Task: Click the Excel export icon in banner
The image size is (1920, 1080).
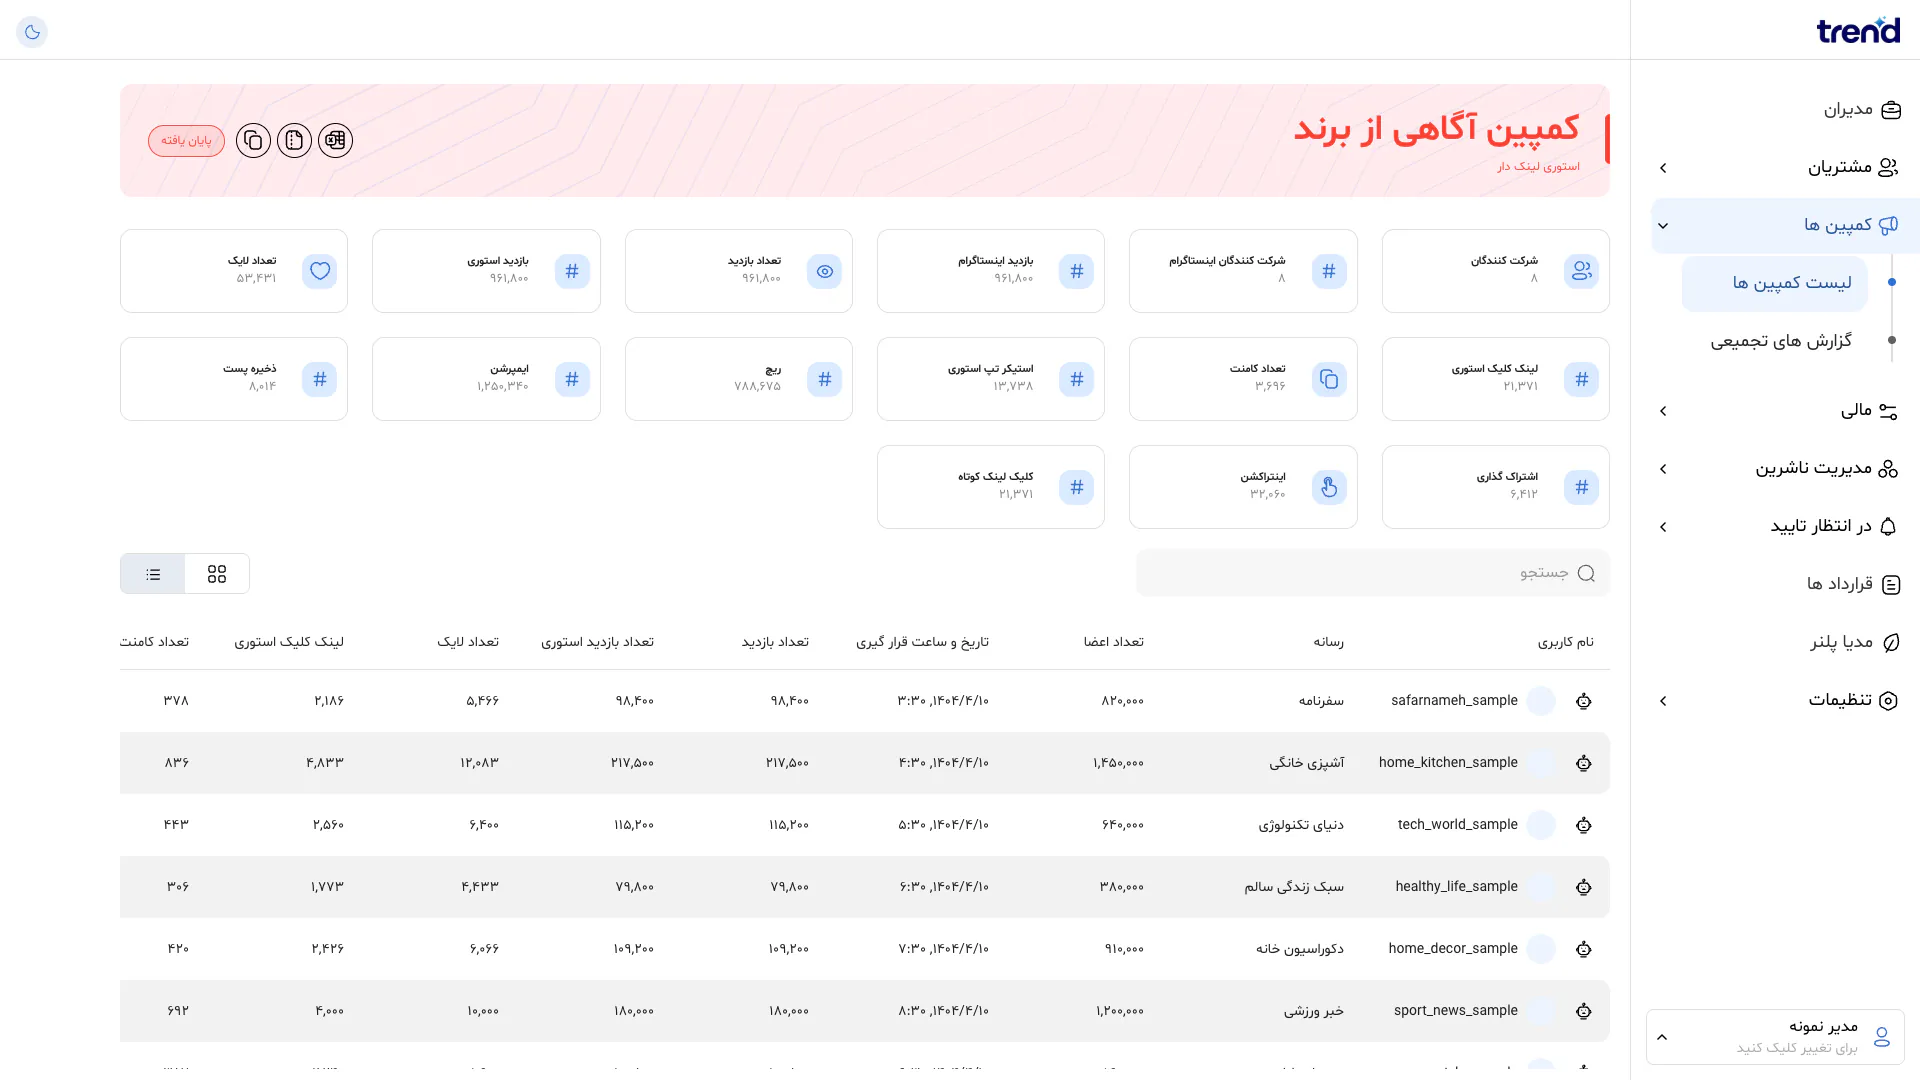Action: (335, 140)
